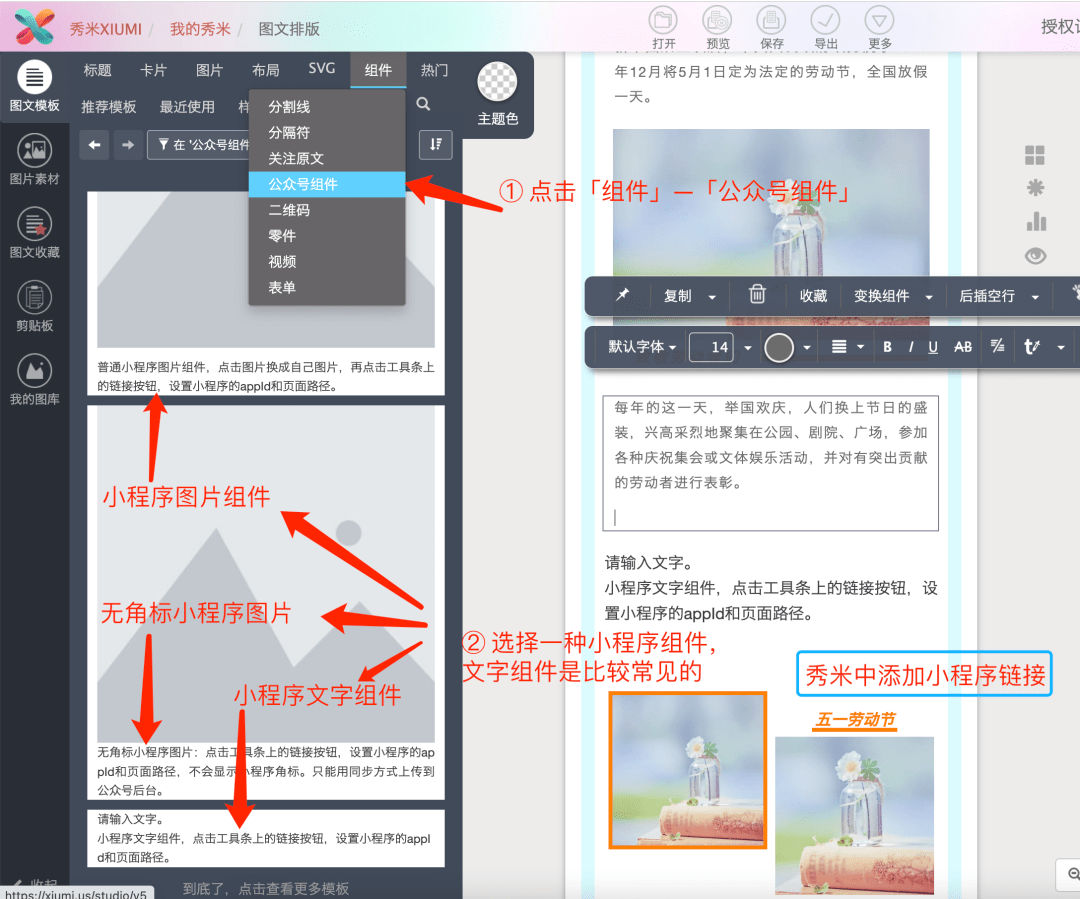Click the asterisk icon on right side
This screenshot has width=1080, height=899.
coord(1035,188)
